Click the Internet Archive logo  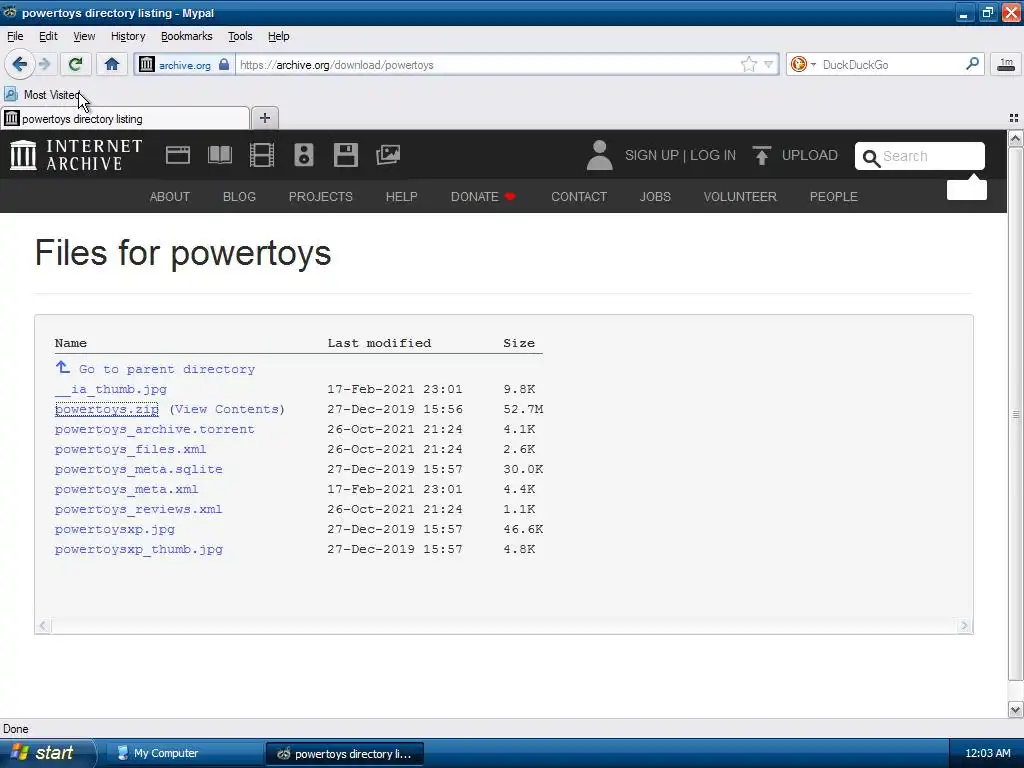tap(76, 155)
